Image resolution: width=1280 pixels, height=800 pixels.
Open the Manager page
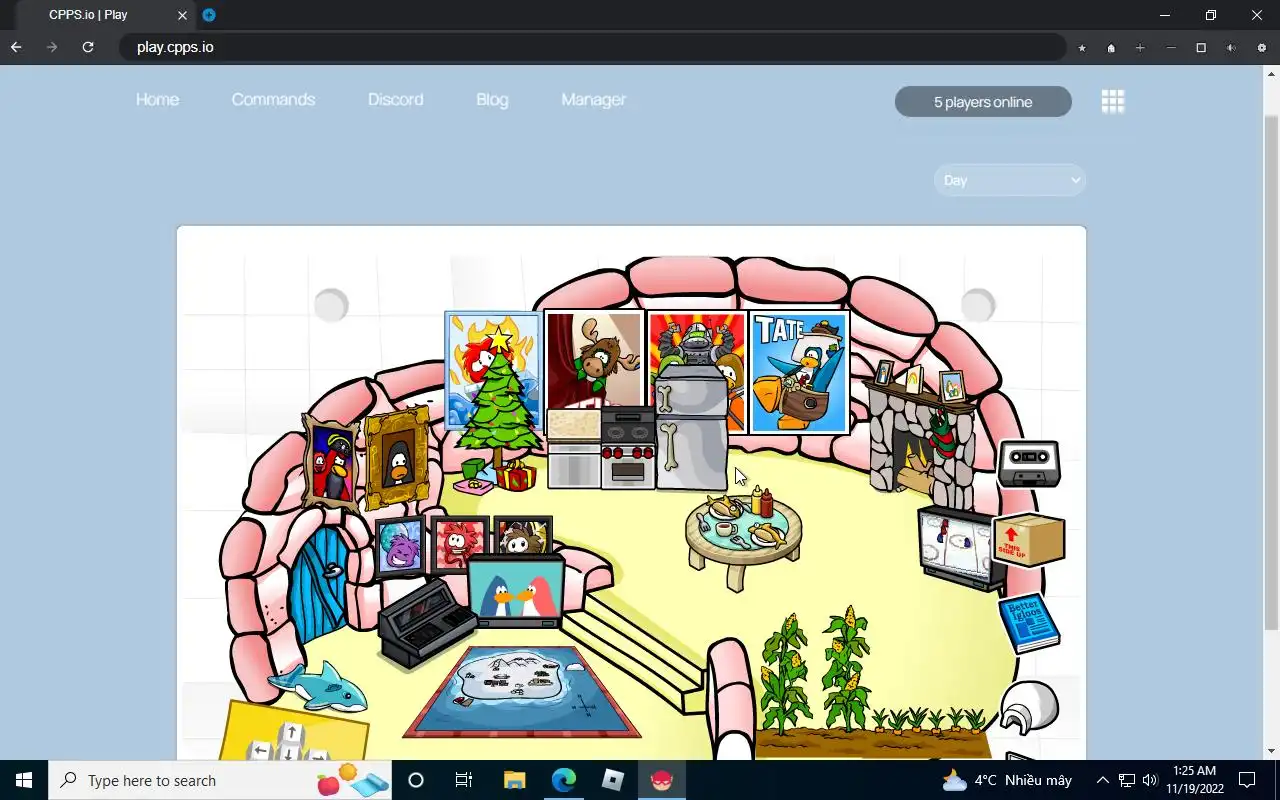593,100
